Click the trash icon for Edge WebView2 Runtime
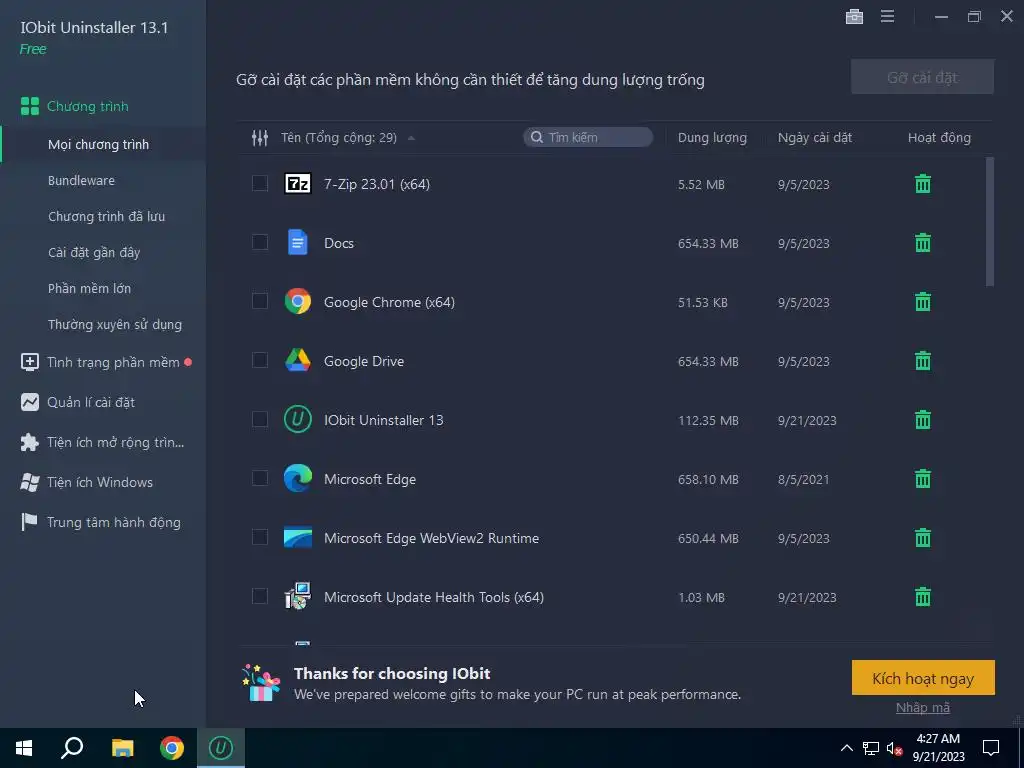 point(923,538)
